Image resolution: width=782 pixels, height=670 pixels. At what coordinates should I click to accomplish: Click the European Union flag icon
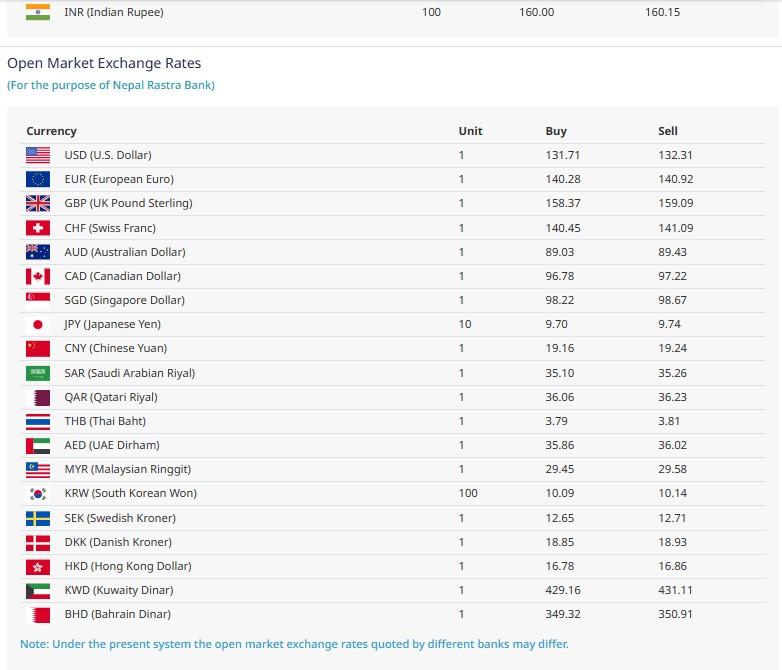click(38, 179)
